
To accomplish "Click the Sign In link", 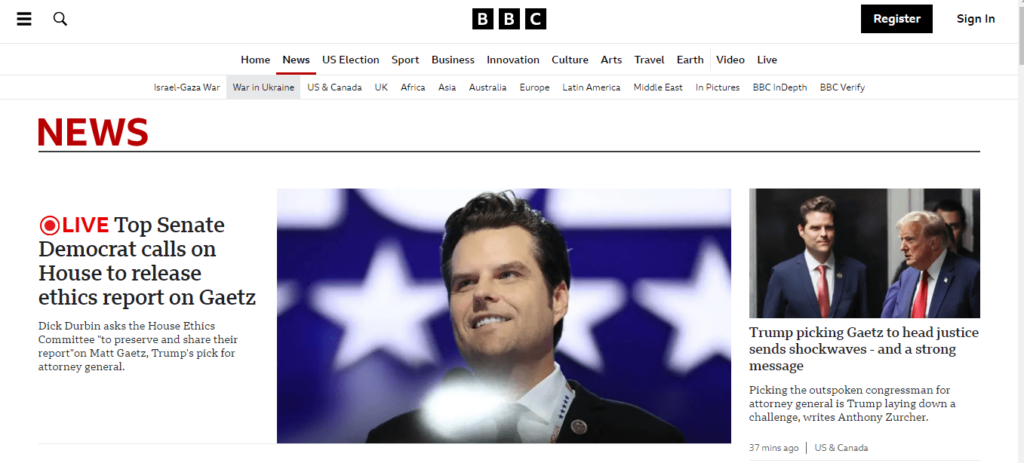I will point(976,19).
